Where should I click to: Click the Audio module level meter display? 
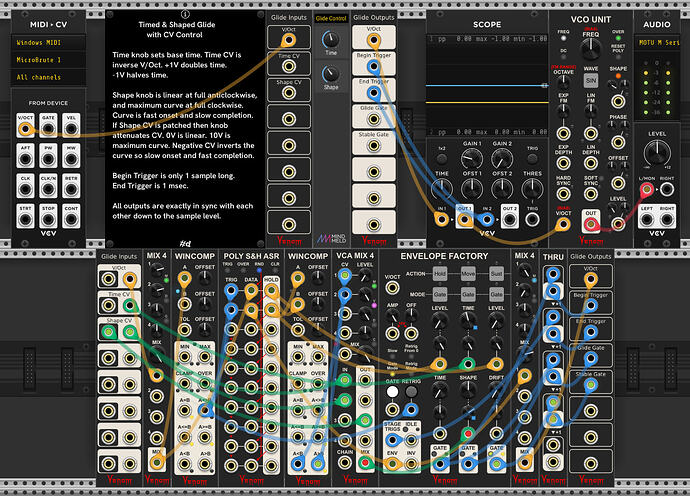[657, 87]
